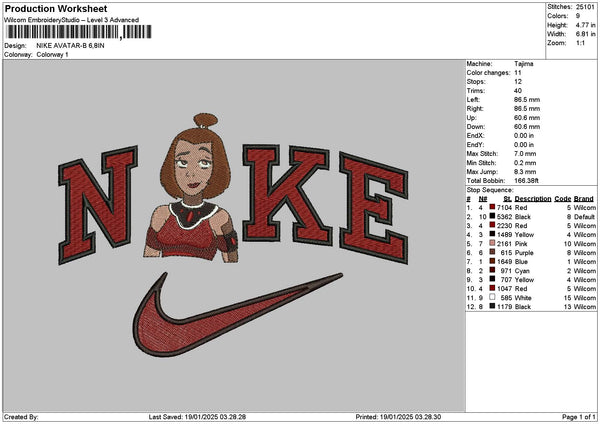Select the Width value 6.81 in

(x=585, y=34)
